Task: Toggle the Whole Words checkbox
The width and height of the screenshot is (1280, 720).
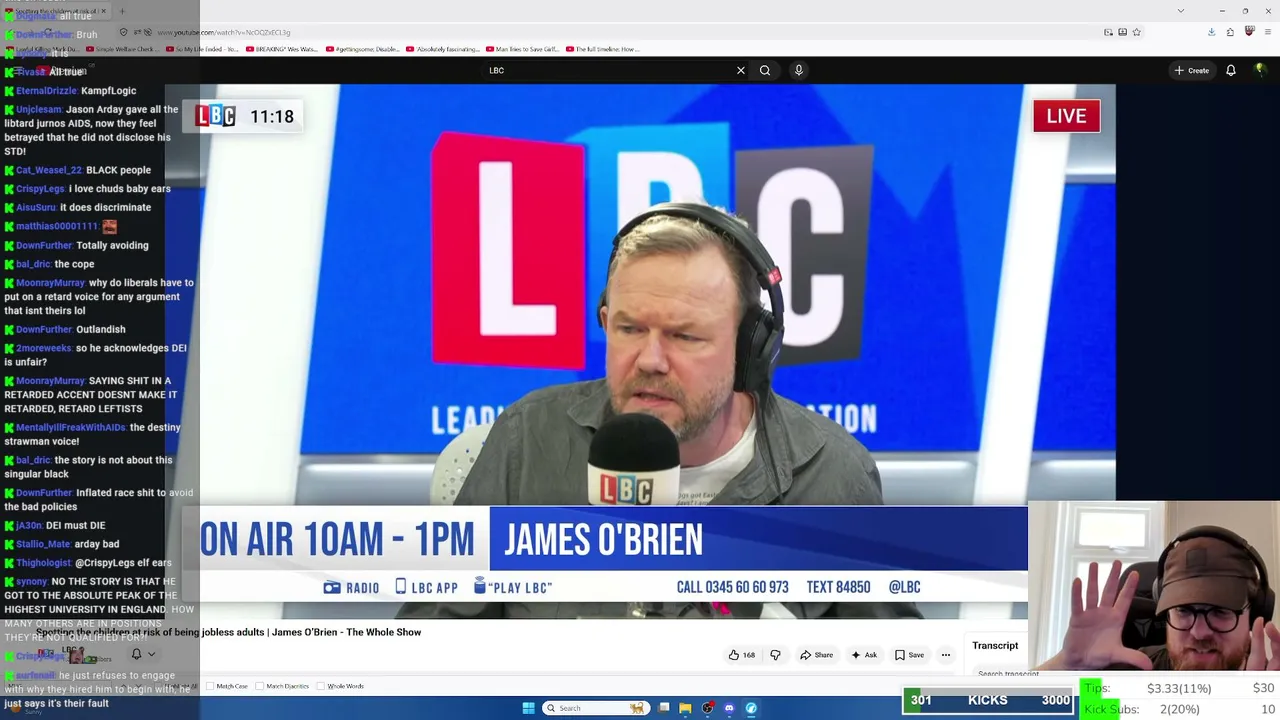Action: 322,686
